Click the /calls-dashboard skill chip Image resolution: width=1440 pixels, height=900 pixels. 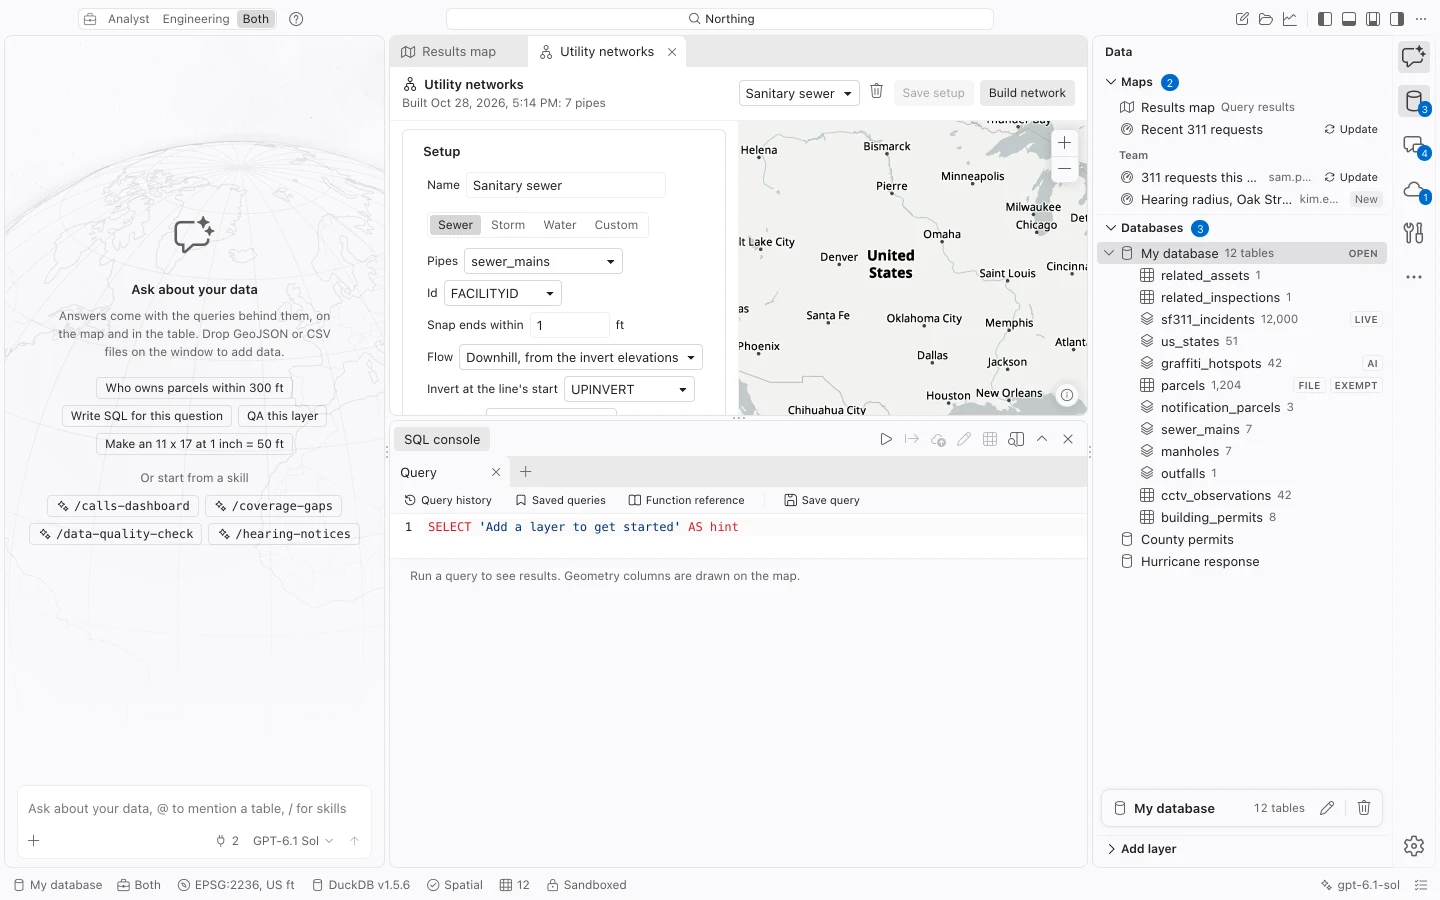tap(124, 506)
